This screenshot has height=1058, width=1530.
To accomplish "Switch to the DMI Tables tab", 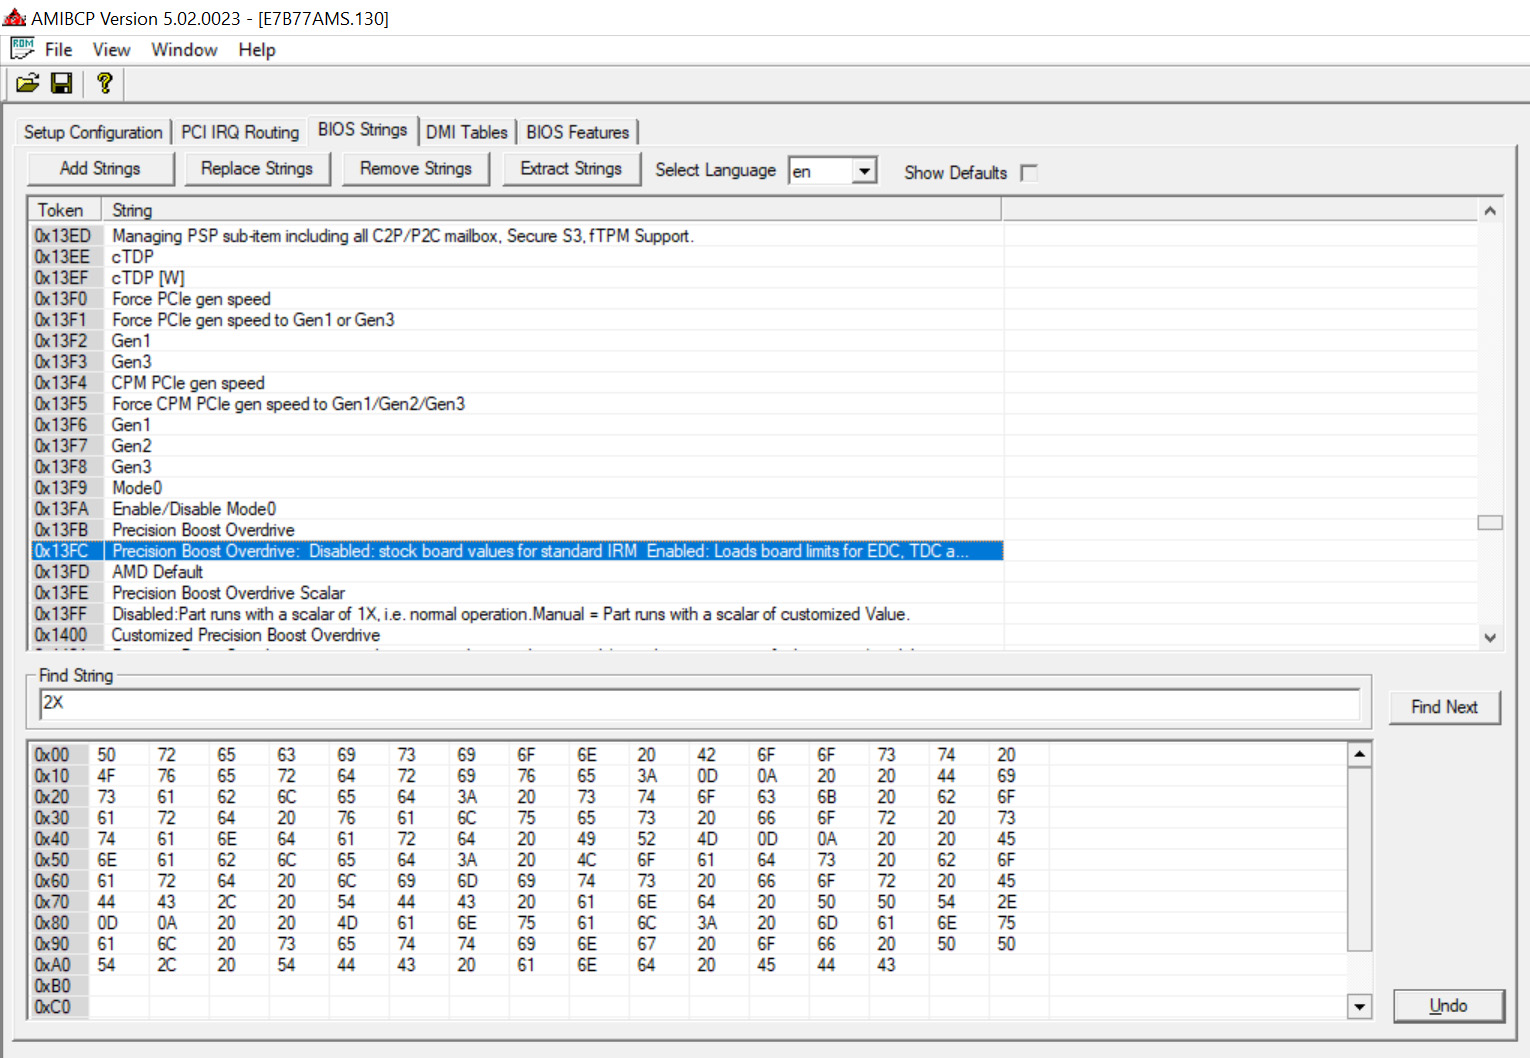I will tap(467, 132).
